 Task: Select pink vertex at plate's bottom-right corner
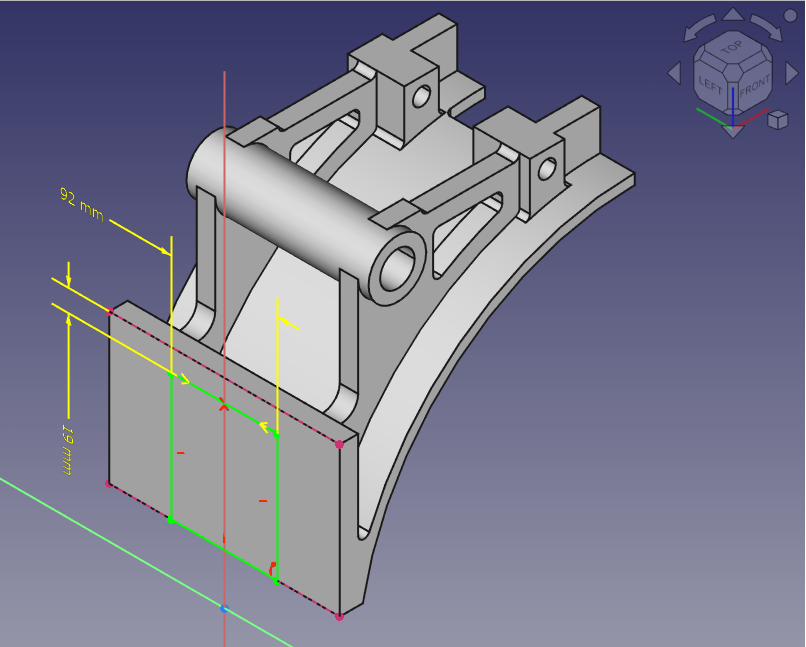340,617
